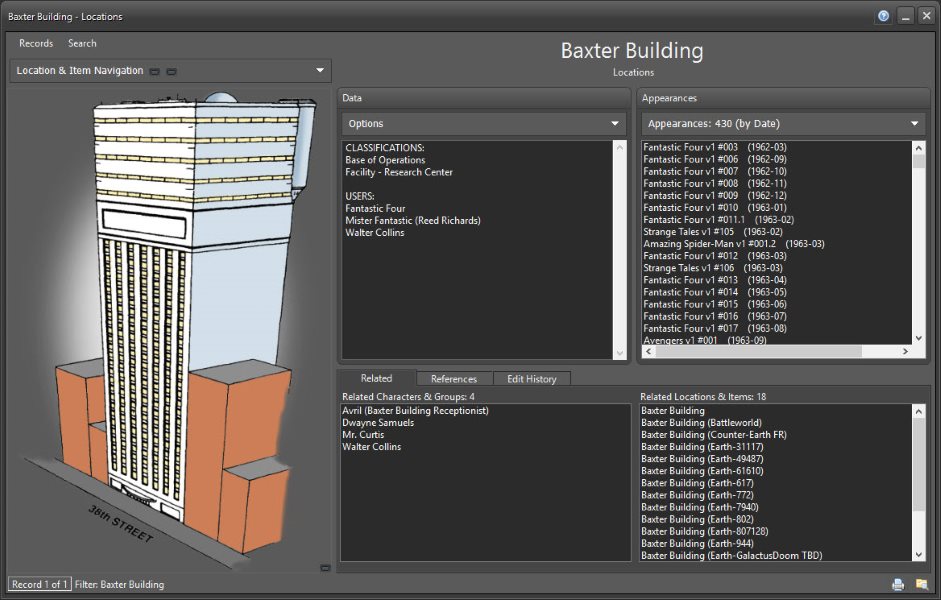
Task: Select 'Baxter Building (Earth-31117)' related location
Action: pos(702,446)
